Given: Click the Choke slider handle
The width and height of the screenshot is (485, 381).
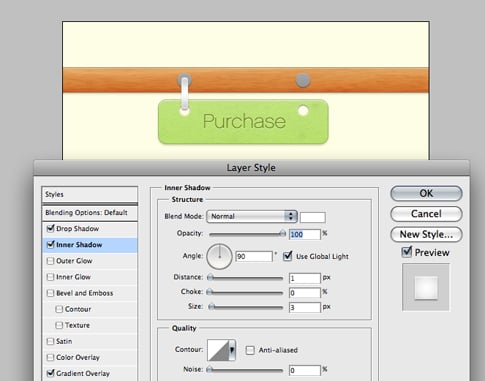Looking at the screenshot, I should pos(210,292).
